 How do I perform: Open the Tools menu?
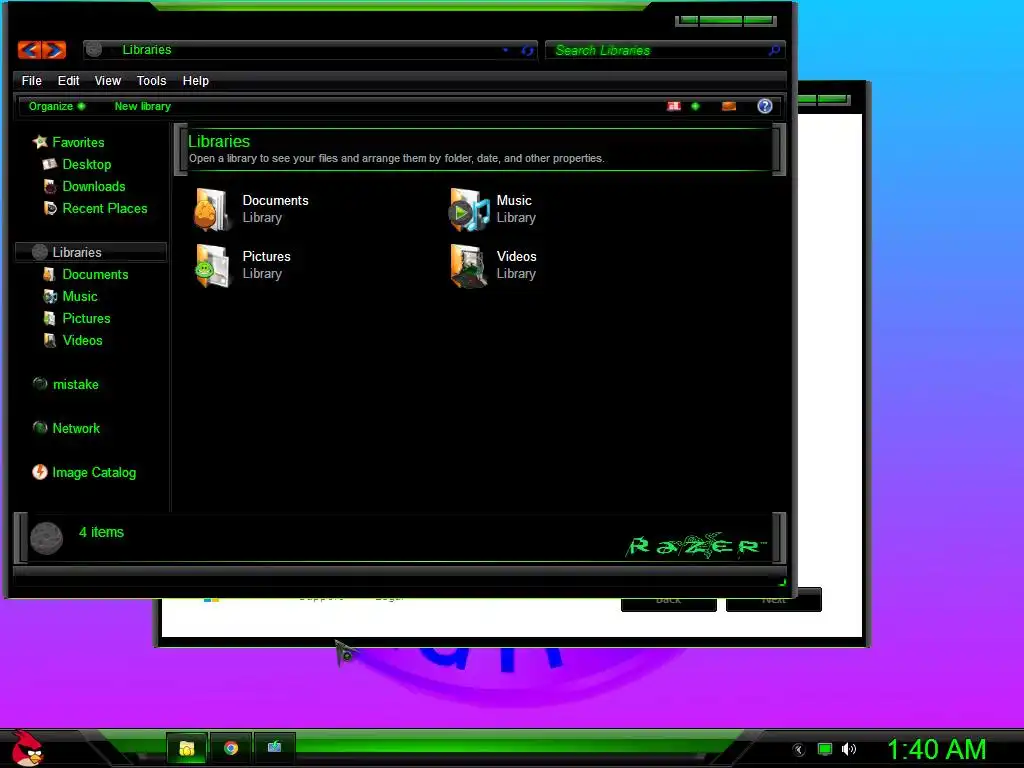point(152,81)
